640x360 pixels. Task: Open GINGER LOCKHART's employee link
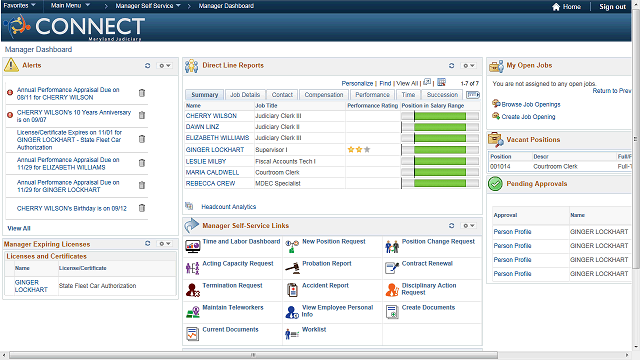pyautogui.click(x=215, y=150)
